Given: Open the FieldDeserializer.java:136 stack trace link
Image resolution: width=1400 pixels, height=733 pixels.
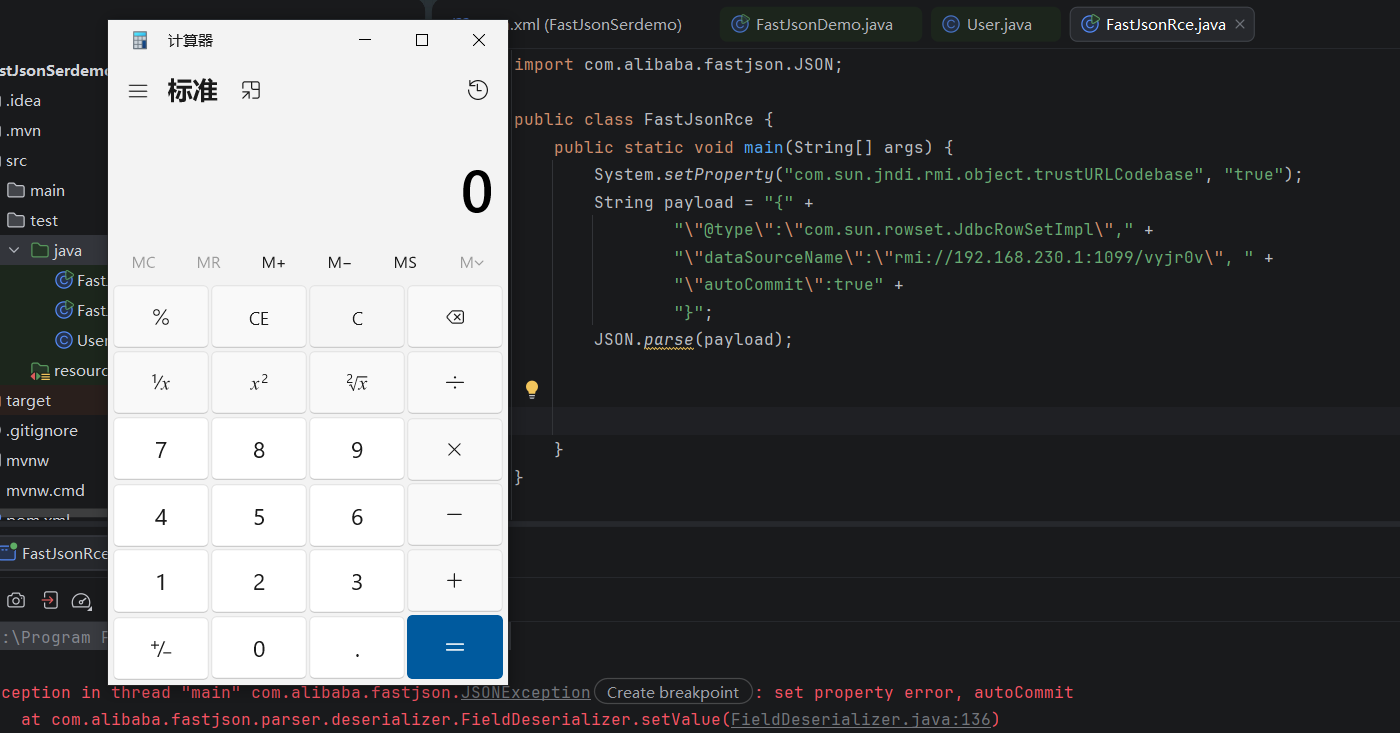Looking at the screenshot, I should 861,719.
